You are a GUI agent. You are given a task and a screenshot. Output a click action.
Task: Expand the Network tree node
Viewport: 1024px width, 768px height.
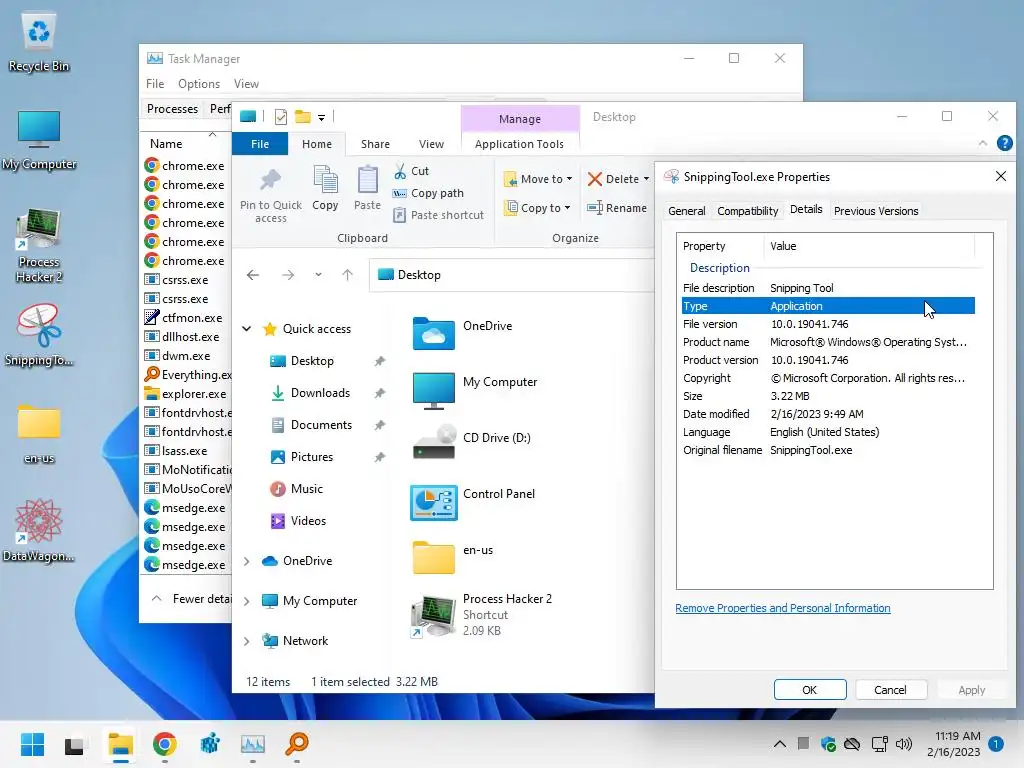coord(246,641)
